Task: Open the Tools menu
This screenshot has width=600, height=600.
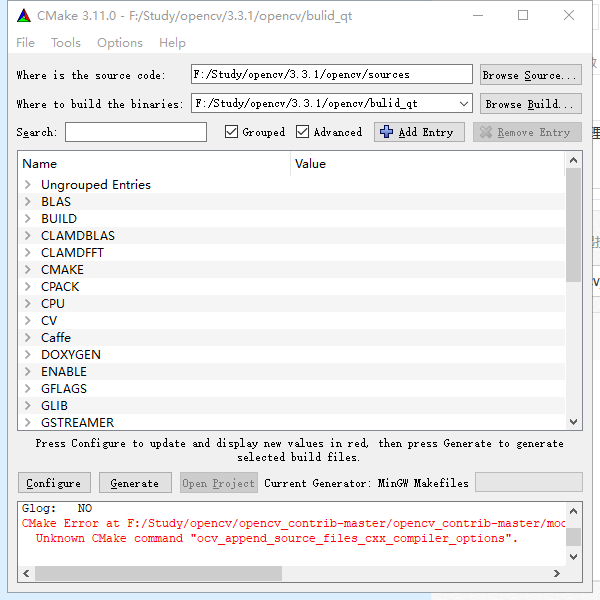Action: (66, 43)
